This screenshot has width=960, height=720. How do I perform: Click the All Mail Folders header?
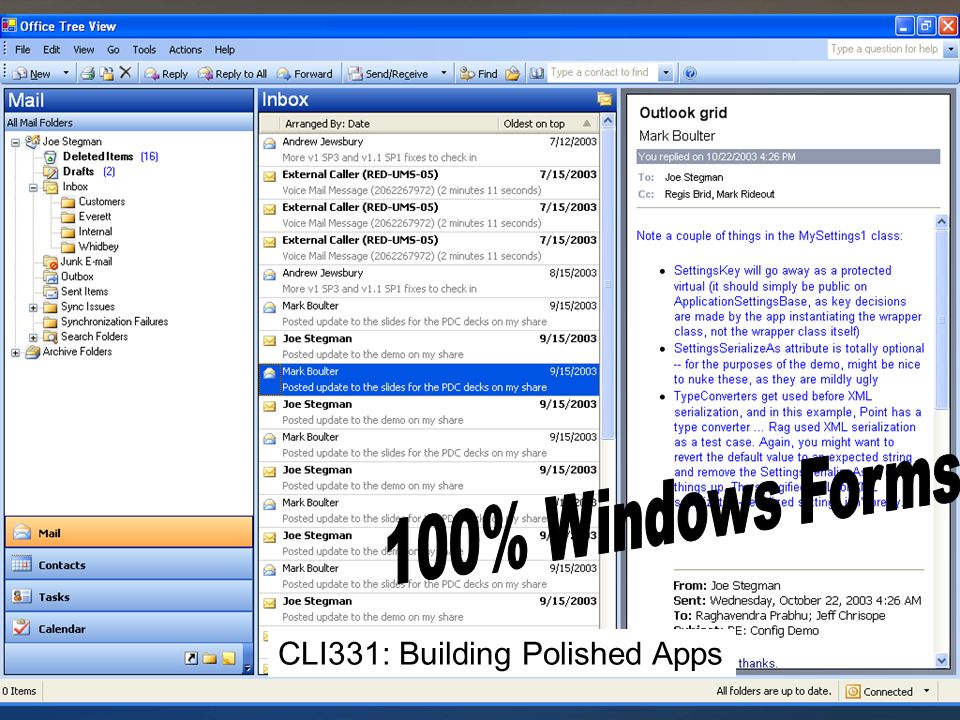click(x=129, y=122)
